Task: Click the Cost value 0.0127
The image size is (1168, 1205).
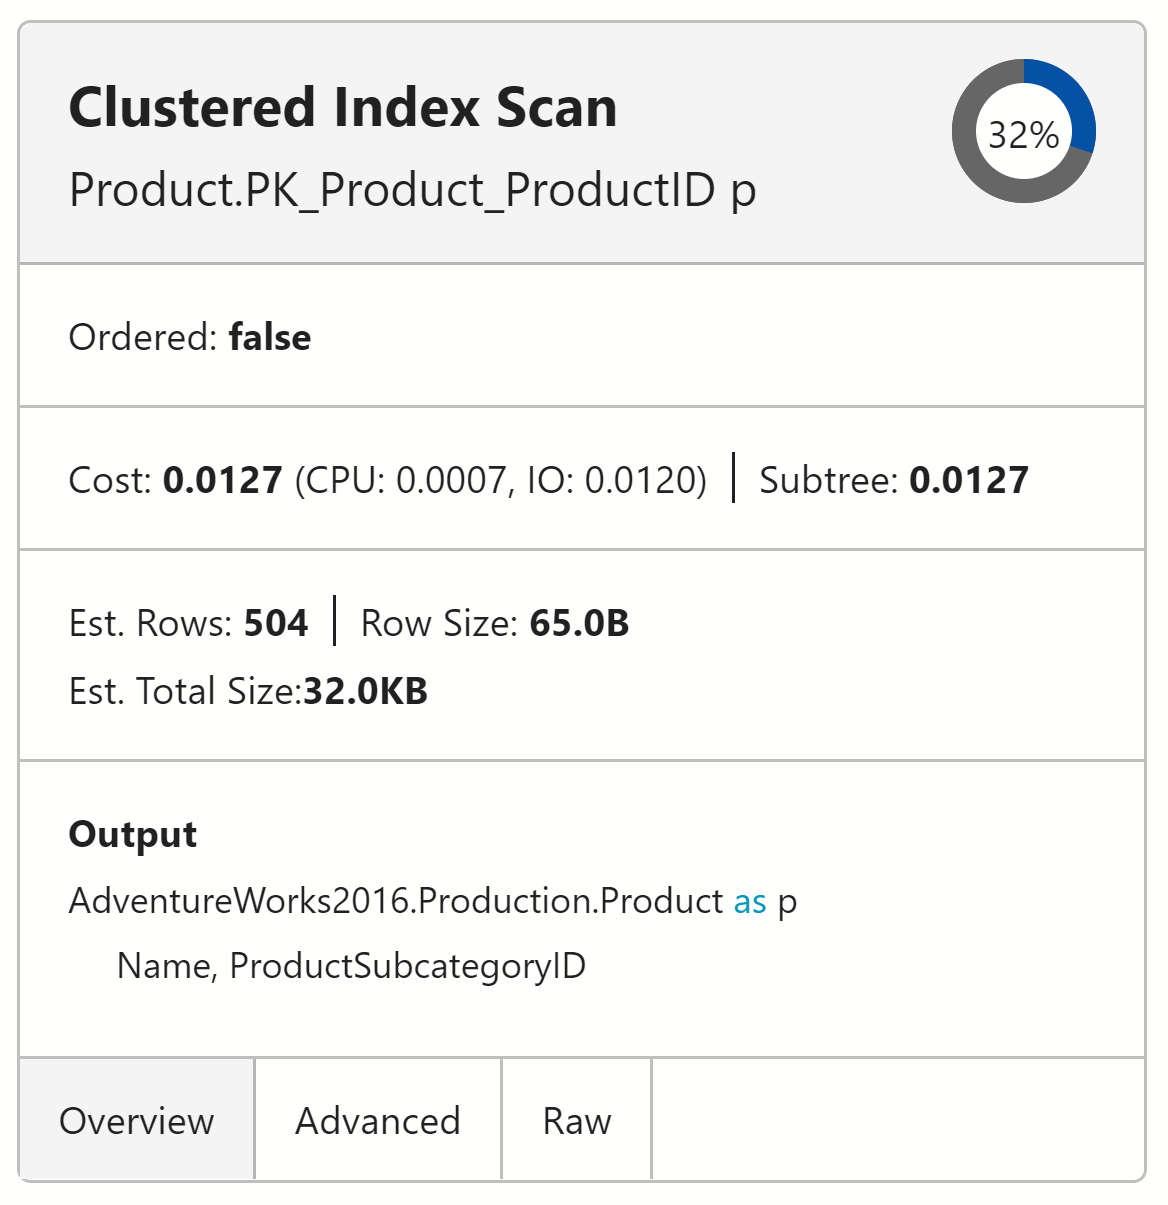Action: [223, 480]
